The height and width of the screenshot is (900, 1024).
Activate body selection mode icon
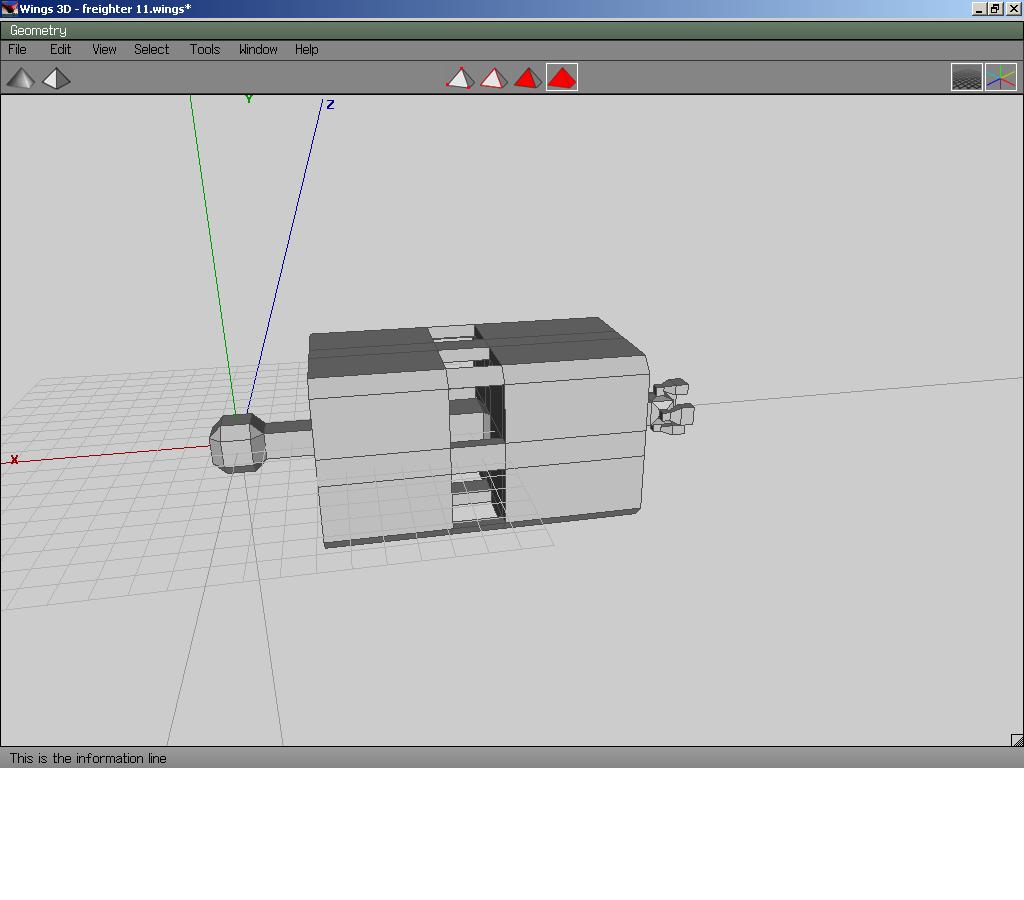tap(562, 78)
